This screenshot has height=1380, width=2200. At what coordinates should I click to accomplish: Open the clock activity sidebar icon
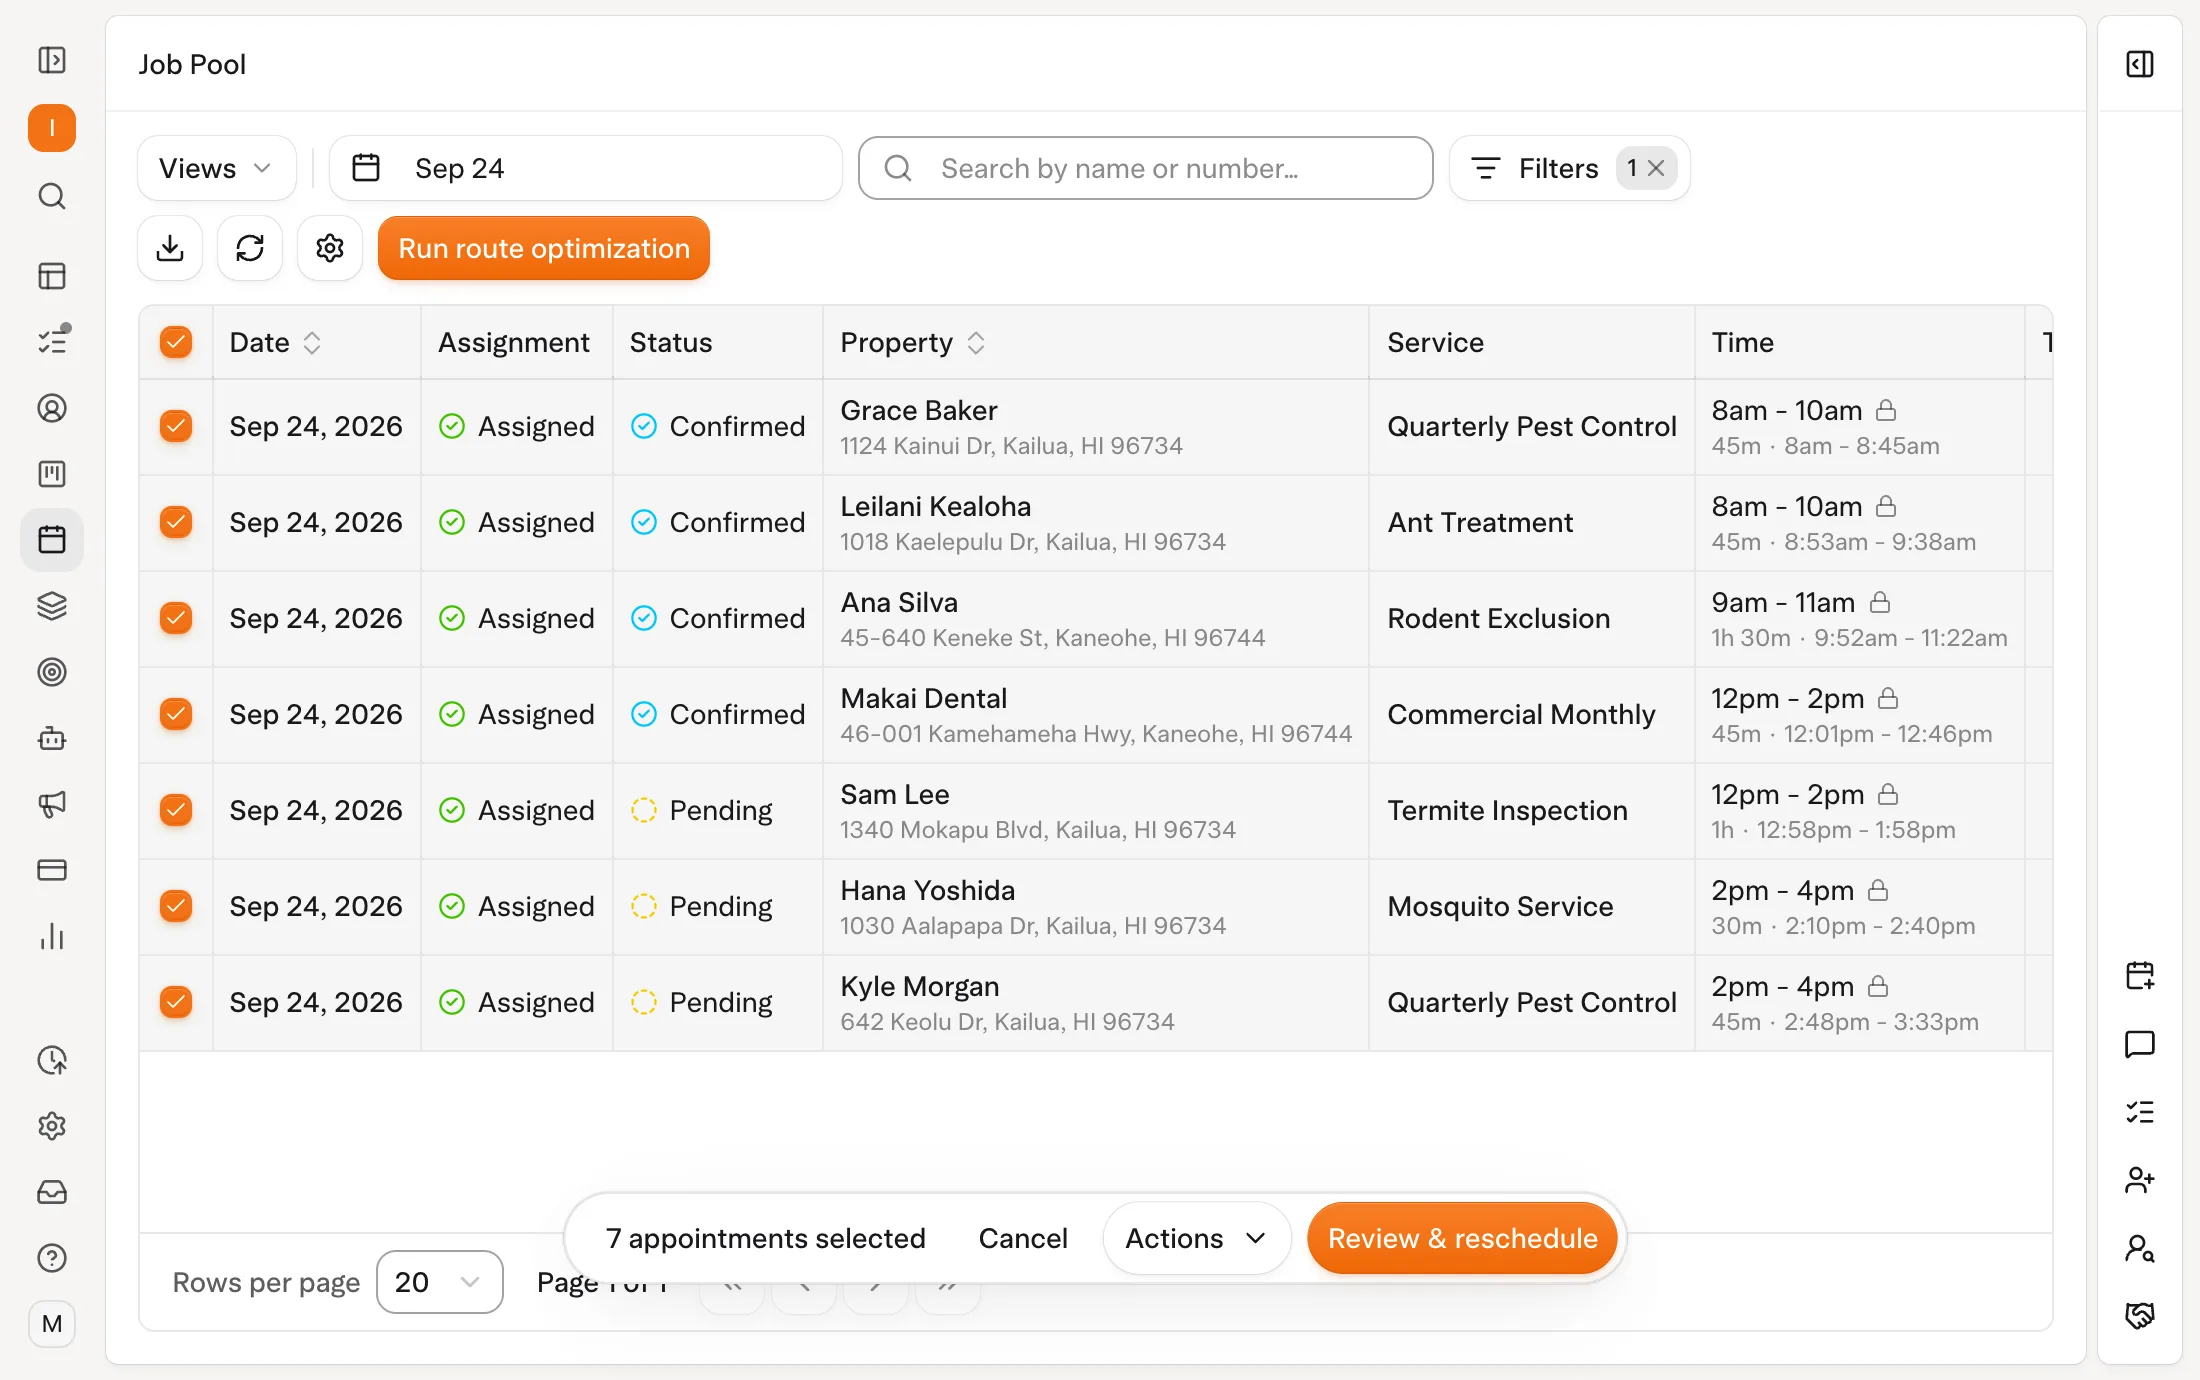(x=52, y=1060)
